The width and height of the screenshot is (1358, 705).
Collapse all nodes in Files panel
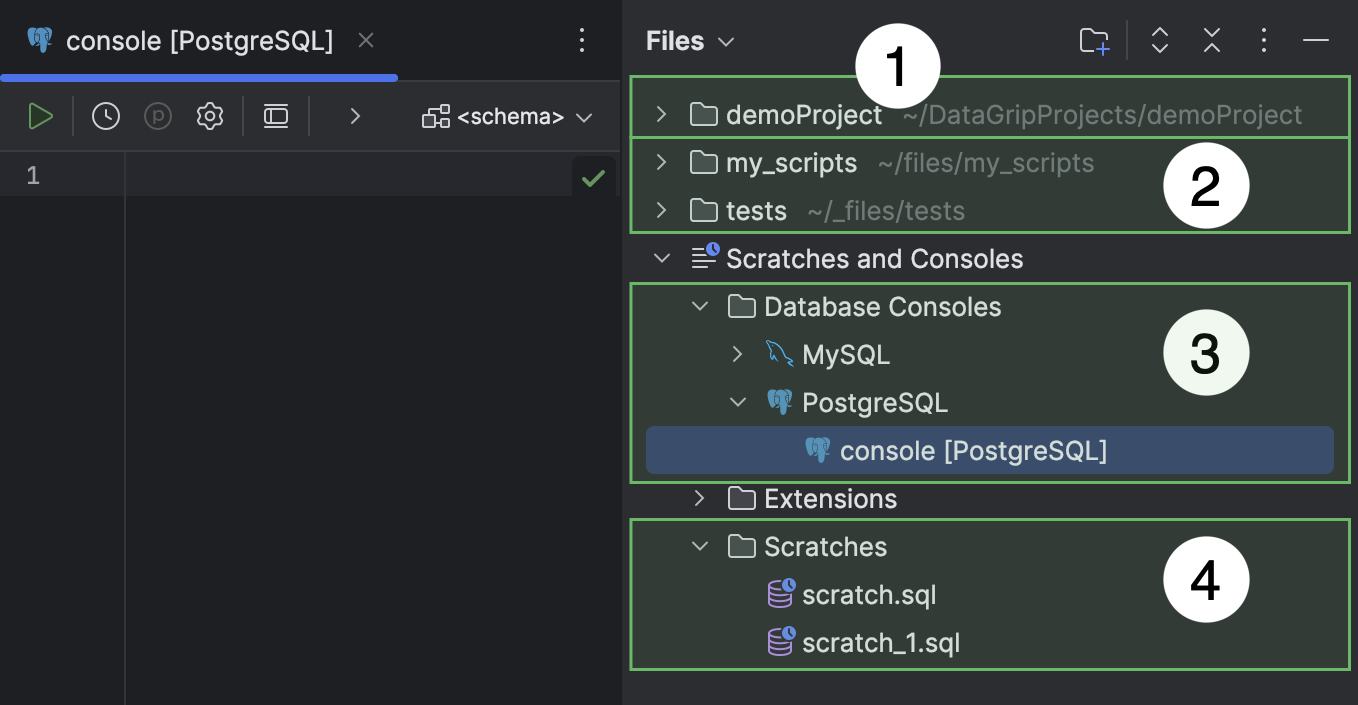(x=1211, y=41)
